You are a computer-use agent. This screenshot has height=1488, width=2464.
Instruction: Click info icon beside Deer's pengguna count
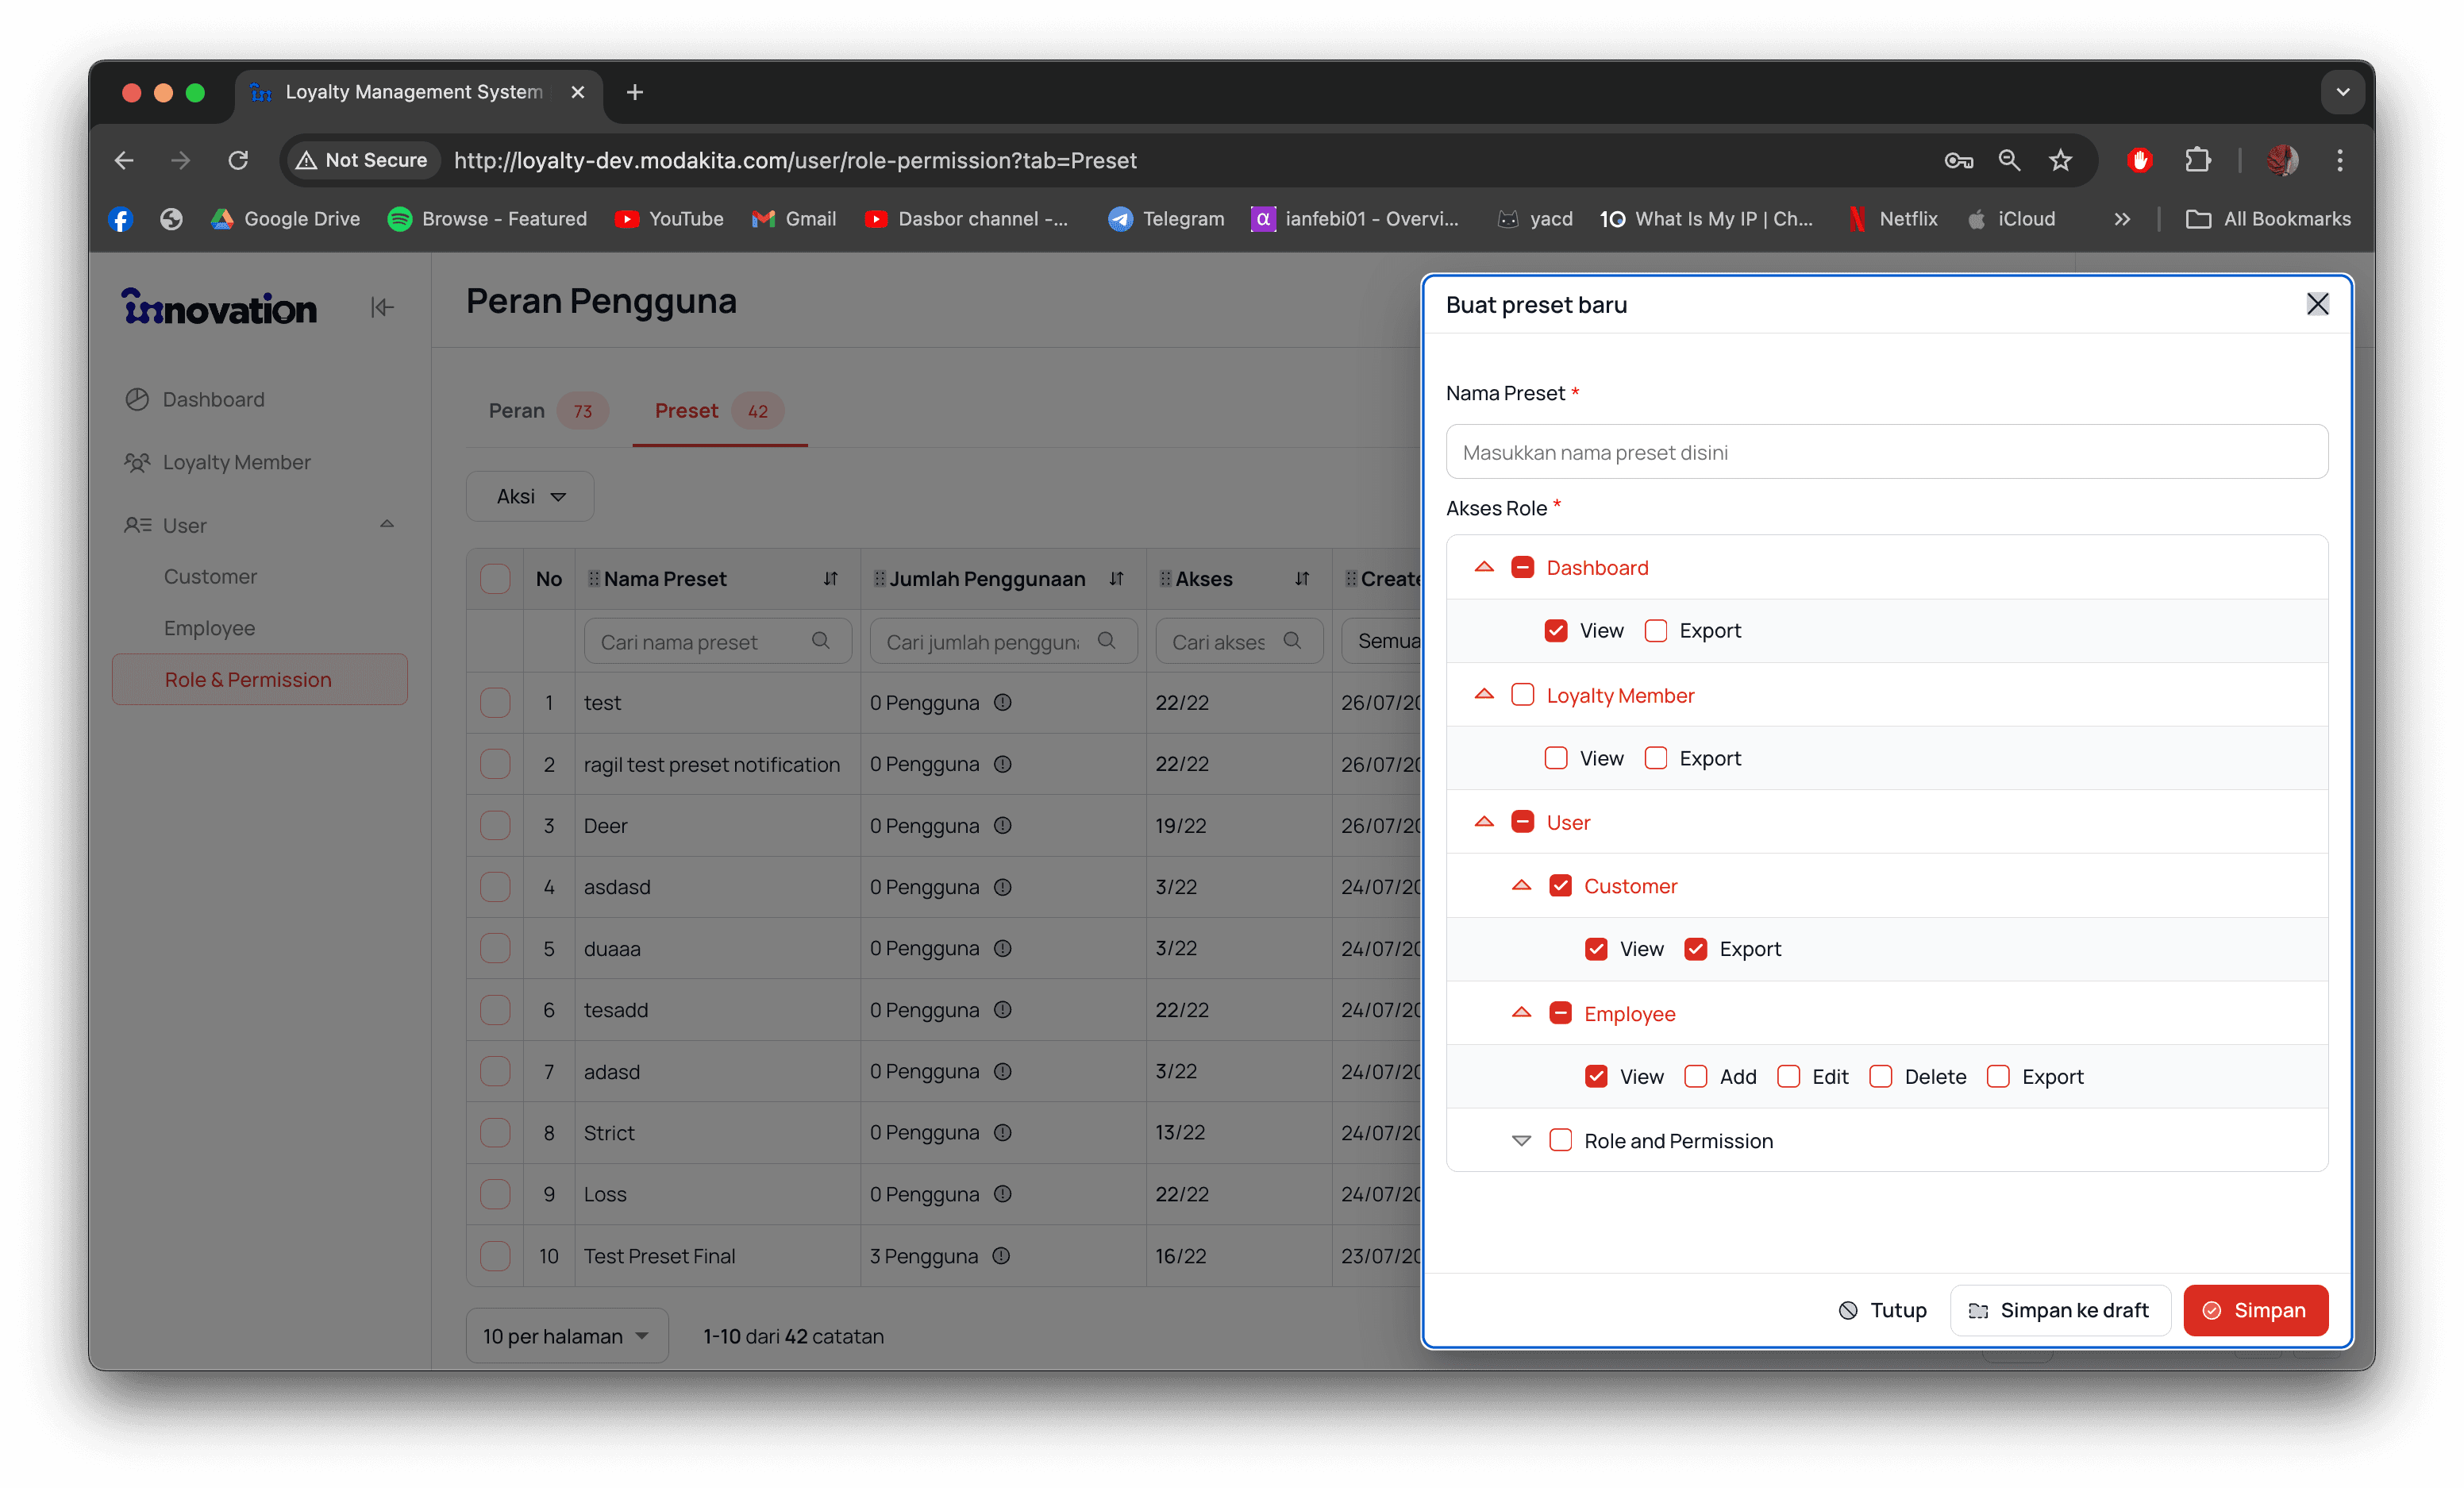coord(1003,826)
